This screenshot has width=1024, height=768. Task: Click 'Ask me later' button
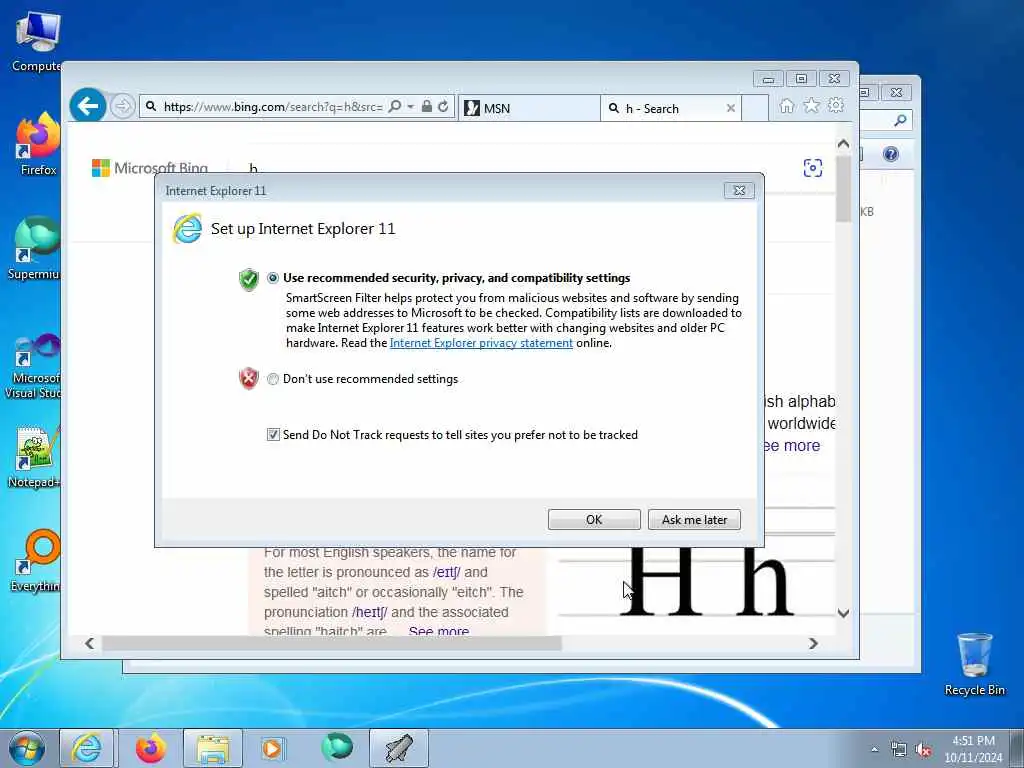pos(694,520)
